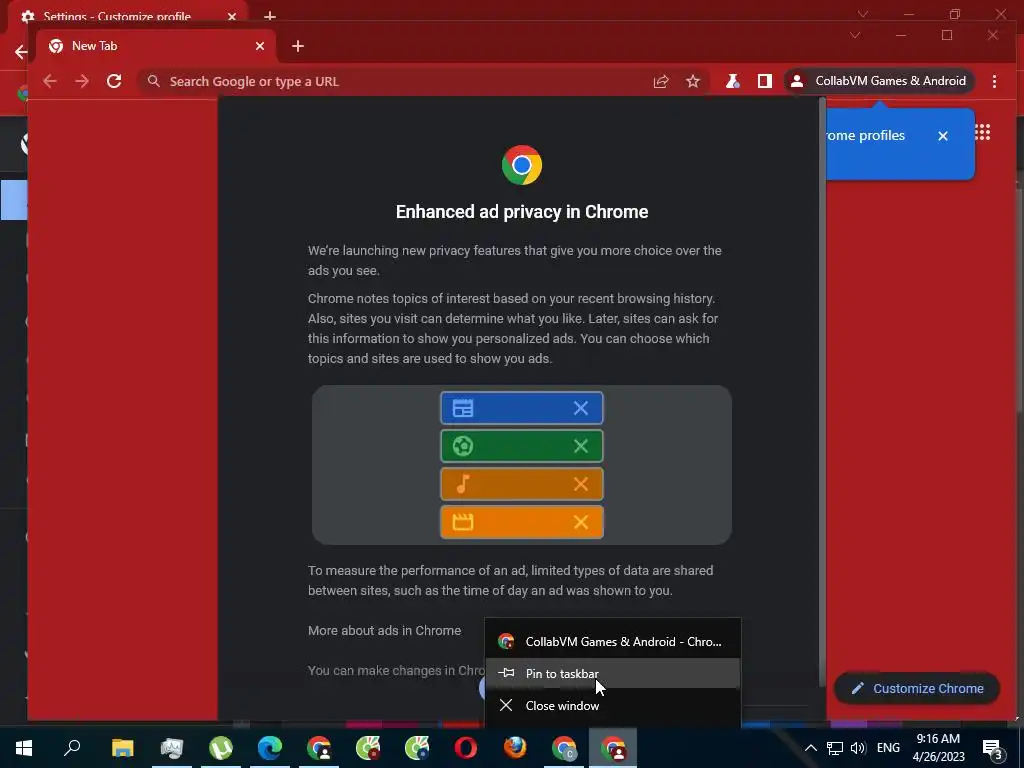Image resolution: width=1024 pixels, height=768 pixels.
Task: Select CollabVM Games & Android - Chro... jump list entry
Action: pos(613,641)
